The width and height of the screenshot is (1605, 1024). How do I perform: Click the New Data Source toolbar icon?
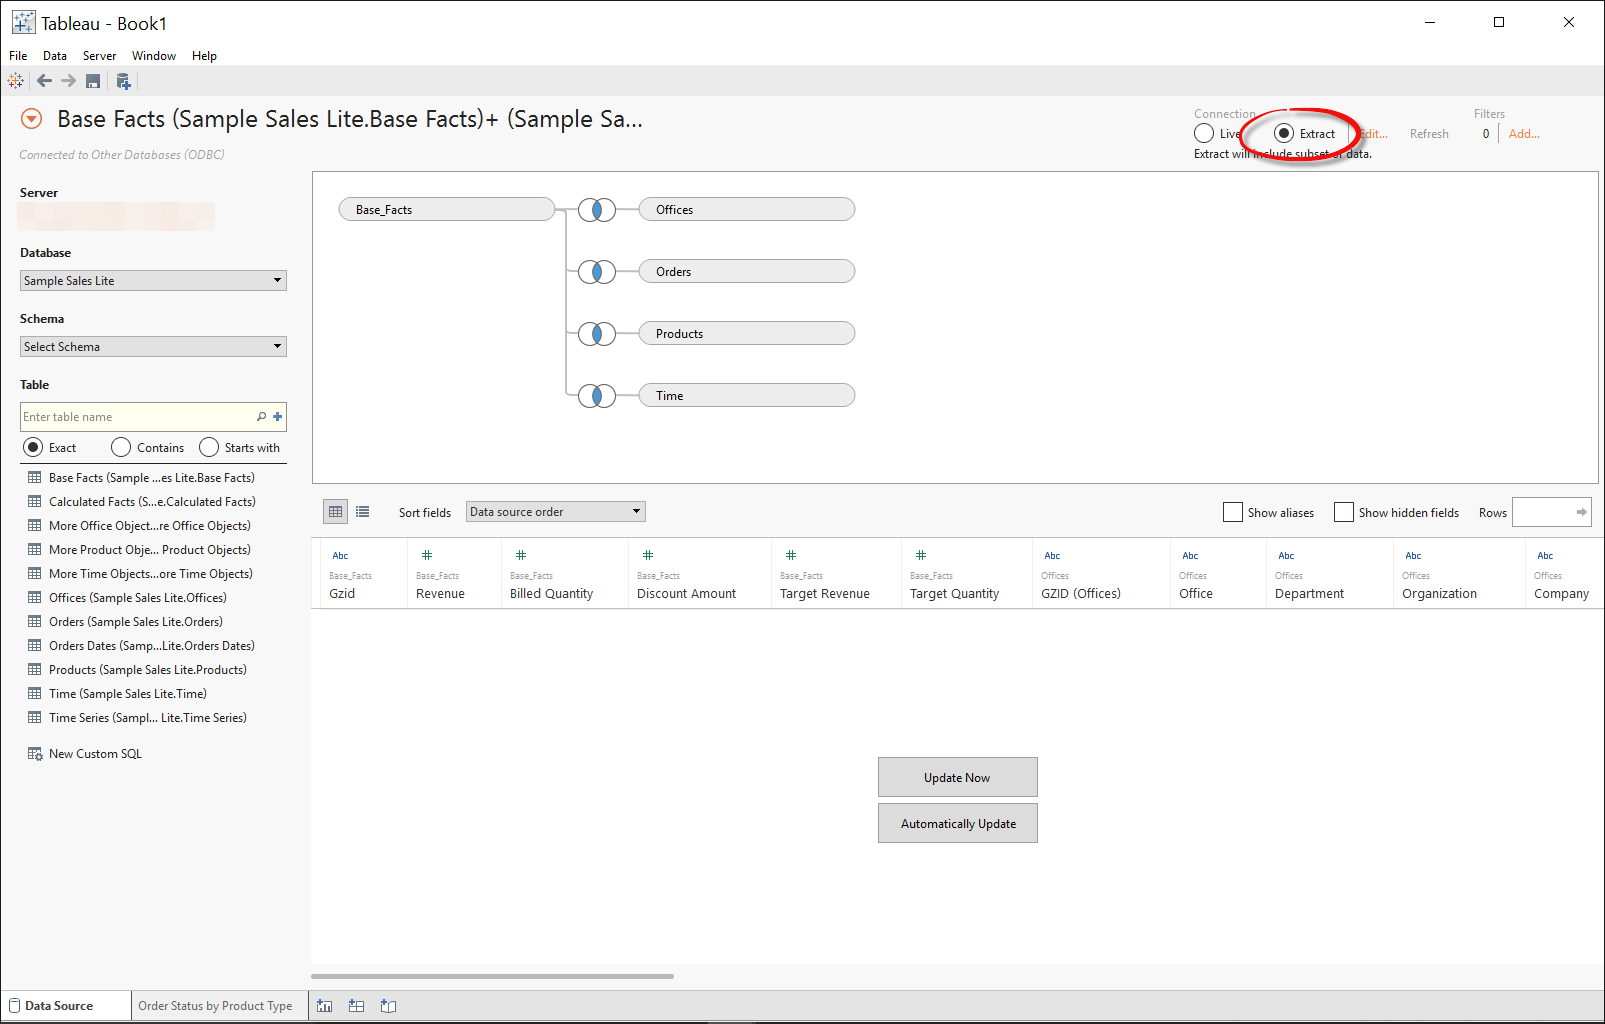pos(123,81)
